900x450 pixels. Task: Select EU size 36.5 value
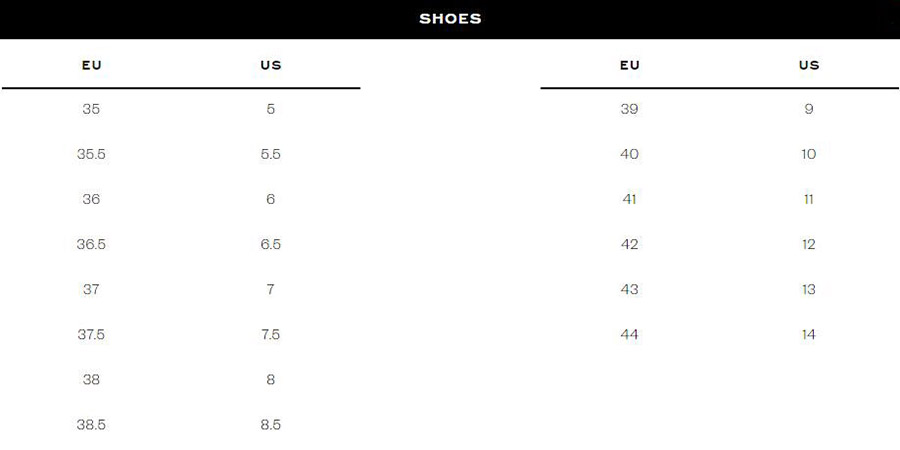(91, 245)
